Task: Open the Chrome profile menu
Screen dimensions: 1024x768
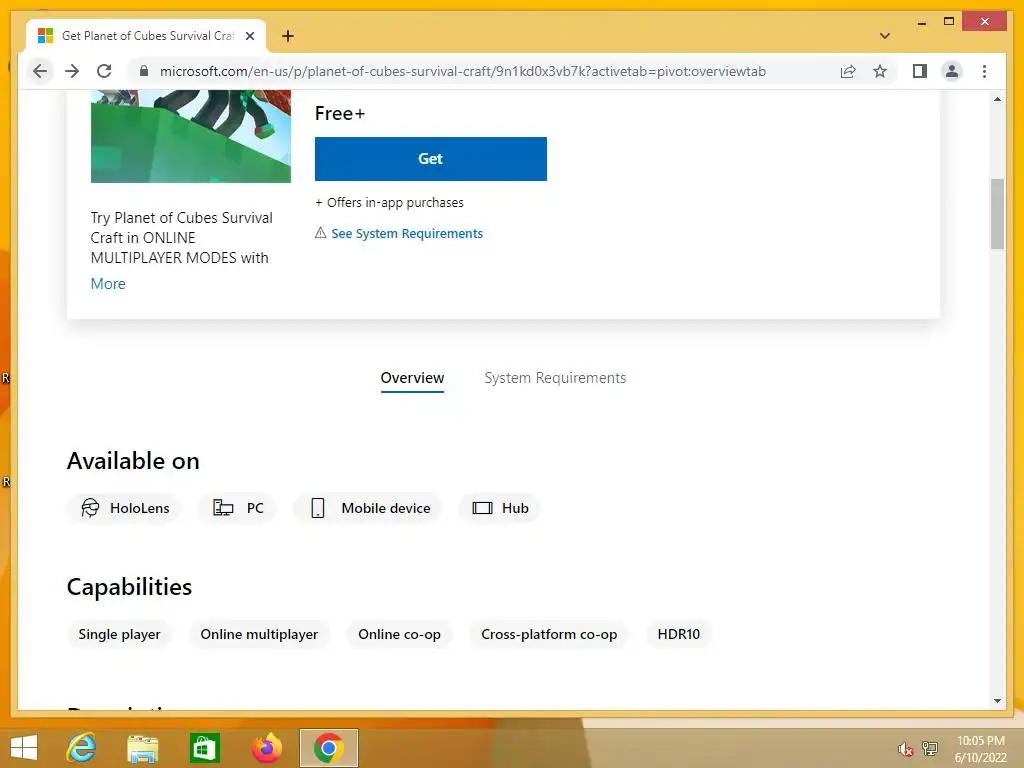Action: [952, 71]
